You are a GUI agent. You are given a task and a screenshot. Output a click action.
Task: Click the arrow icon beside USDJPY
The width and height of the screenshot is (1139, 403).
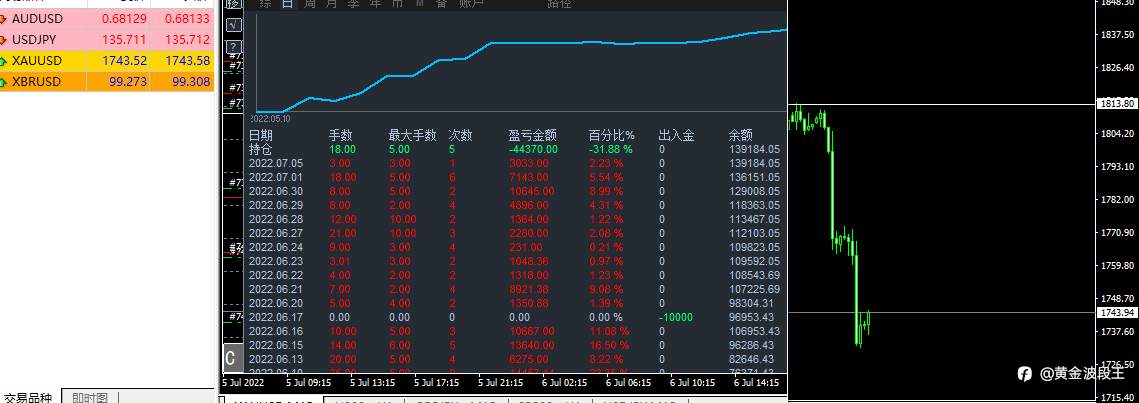(x=4, y=40)
